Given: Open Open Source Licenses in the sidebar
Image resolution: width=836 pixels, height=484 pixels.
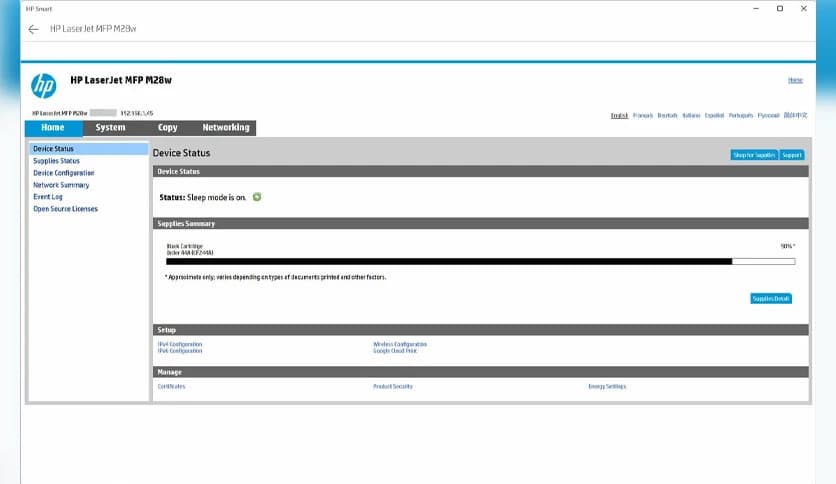Looking at the screenshot, I should [66, 209].
